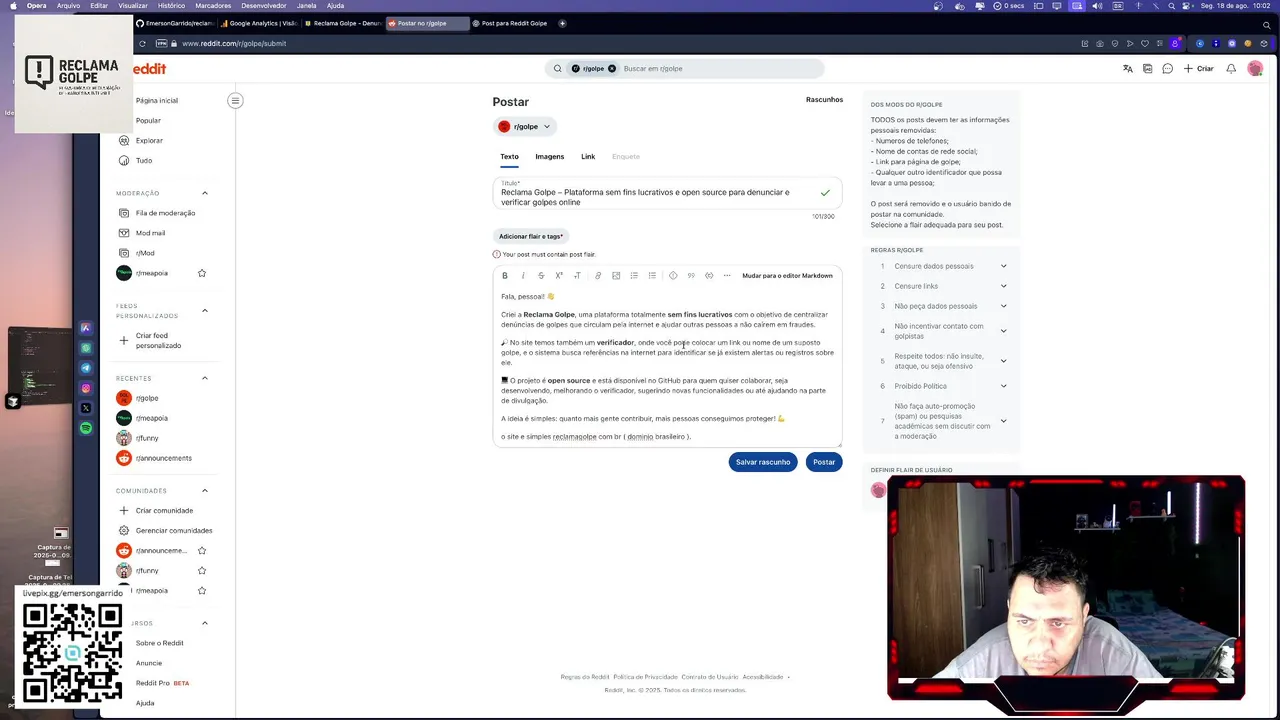The height and width of the screenshot is (720, 1280).
Task: Open the notifications bell
Action: pos(1231,69)
